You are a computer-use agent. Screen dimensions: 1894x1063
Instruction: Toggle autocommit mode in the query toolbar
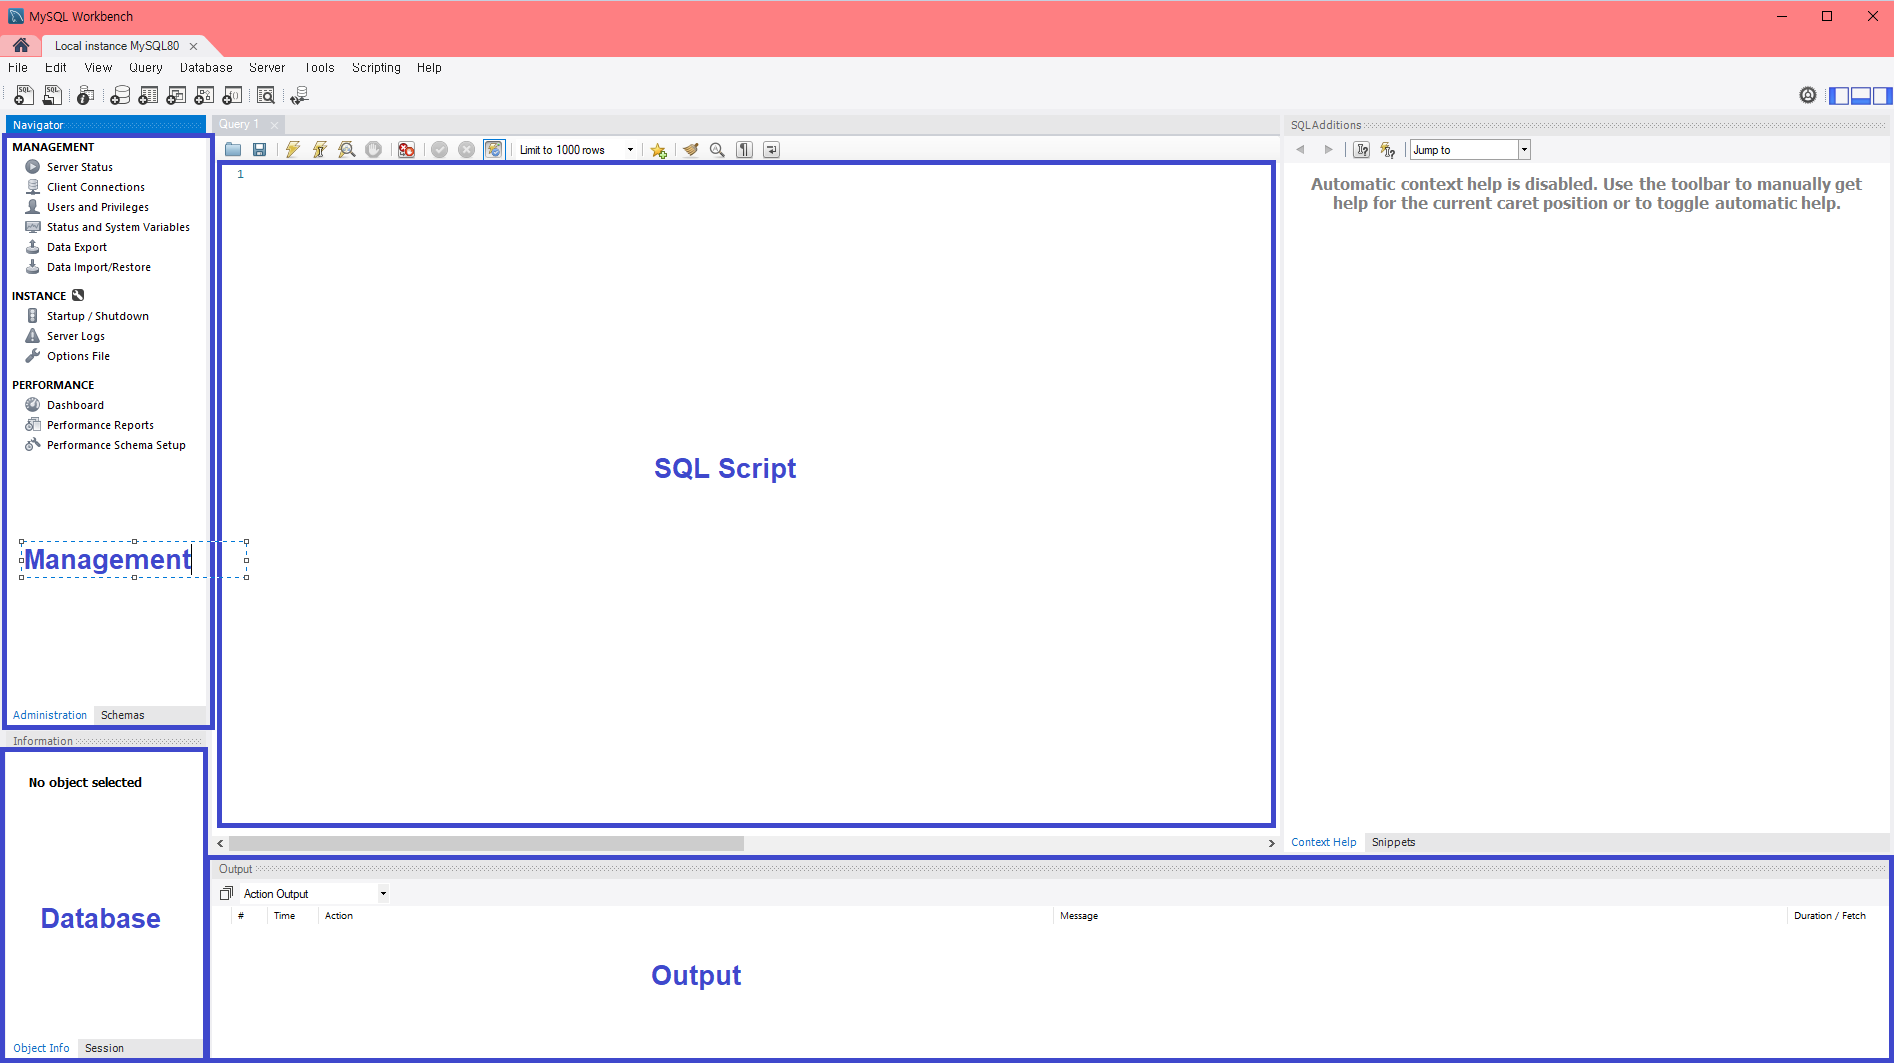(494, 149)
